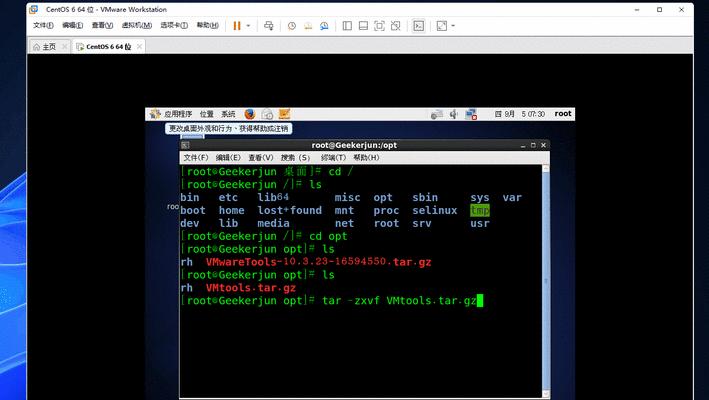Take a snapshot using the clock icon
The width and height of the screenshot is (709, 400).
[x=292, y=26]
